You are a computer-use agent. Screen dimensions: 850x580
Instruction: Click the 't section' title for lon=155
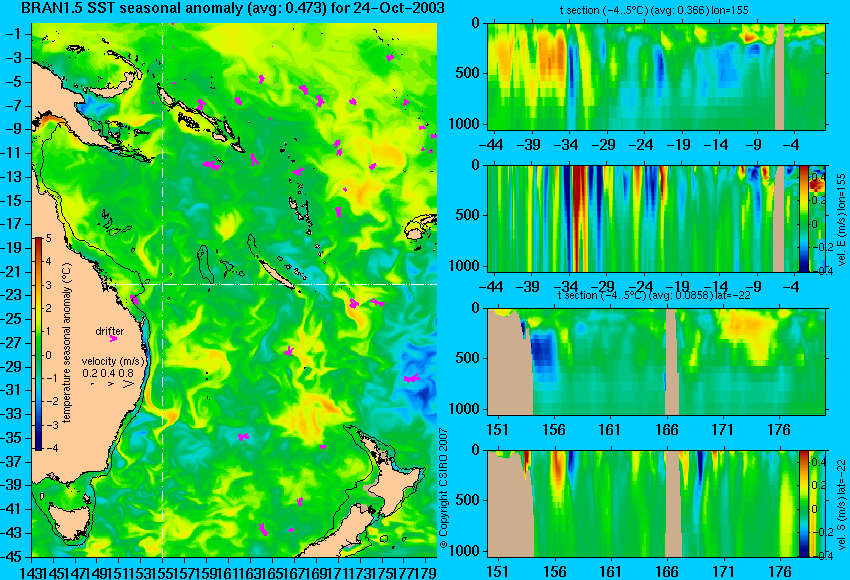coord(654,10)
